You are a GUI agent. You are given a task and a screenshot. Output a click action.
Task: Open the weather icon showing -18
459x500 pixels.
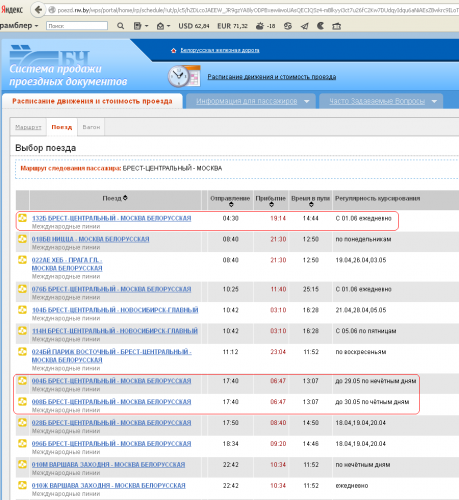click(265, 26)
